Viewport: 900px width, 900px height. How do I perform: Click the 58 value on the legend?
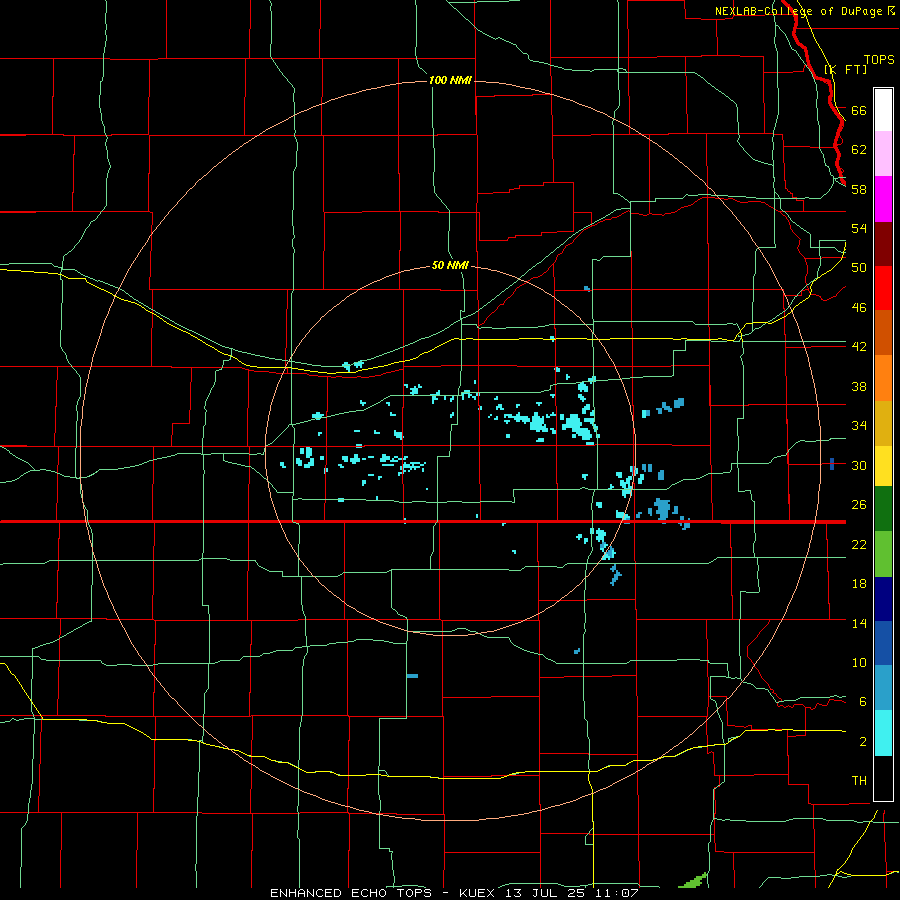pos(859,189)
